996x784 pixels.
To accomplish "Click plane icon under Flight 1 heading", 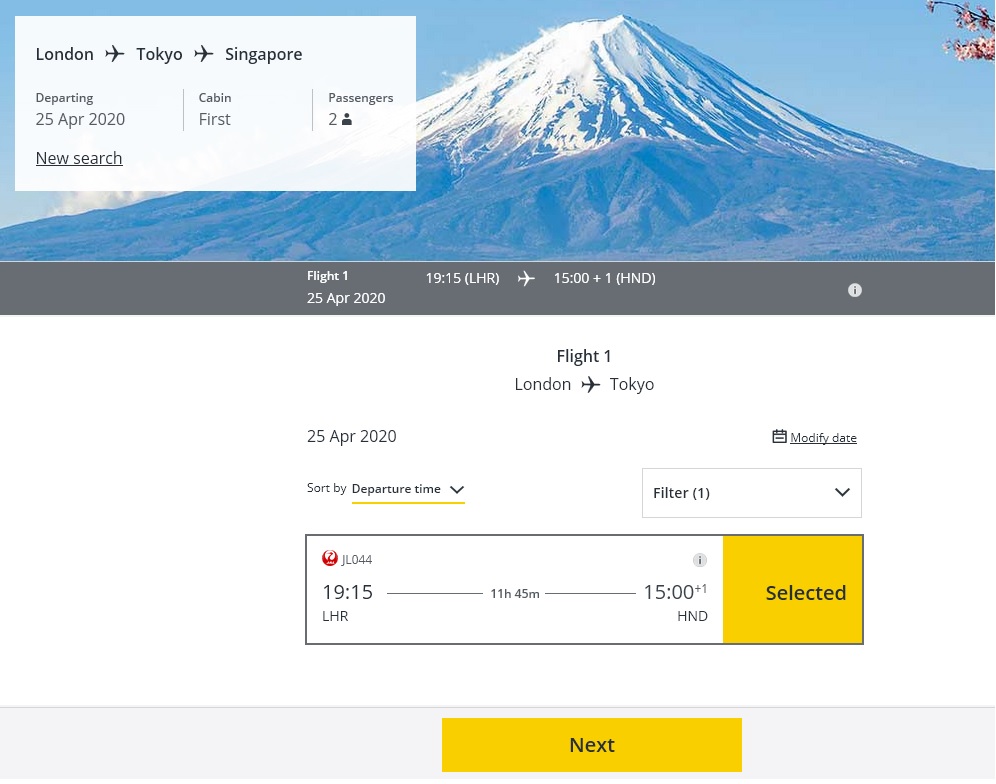I will click(591, 385).
